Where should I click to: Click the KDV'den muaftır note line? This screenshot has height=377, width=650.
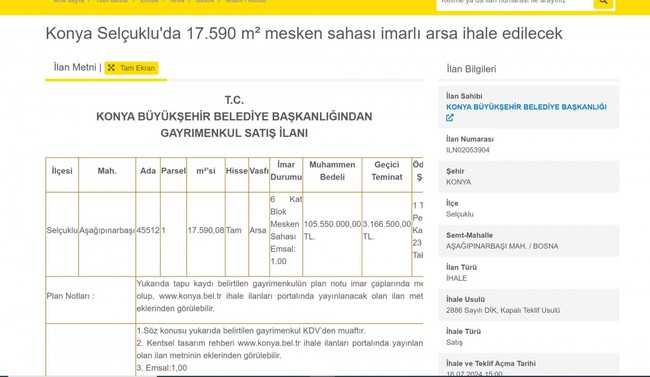[251, 331]
